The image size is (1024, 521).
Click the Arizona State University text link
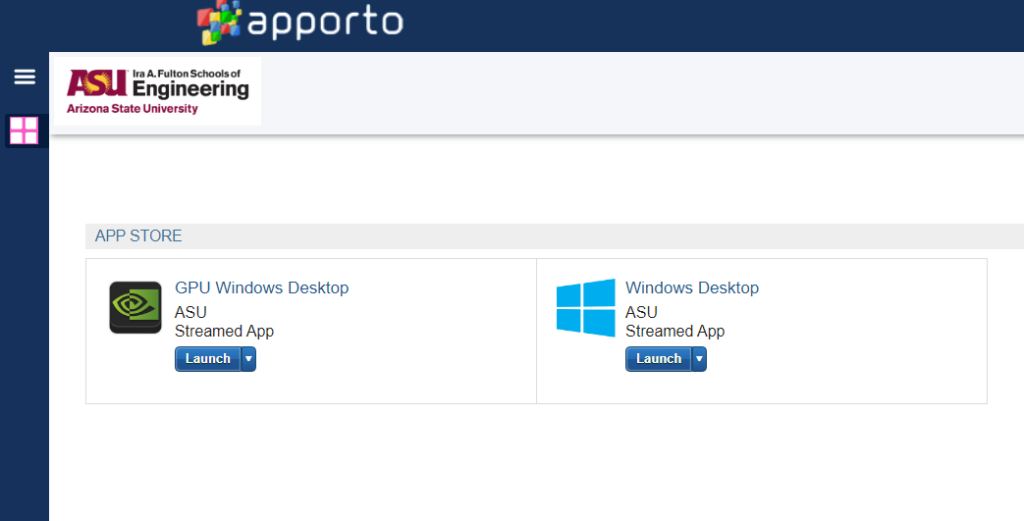click(132, 108)
